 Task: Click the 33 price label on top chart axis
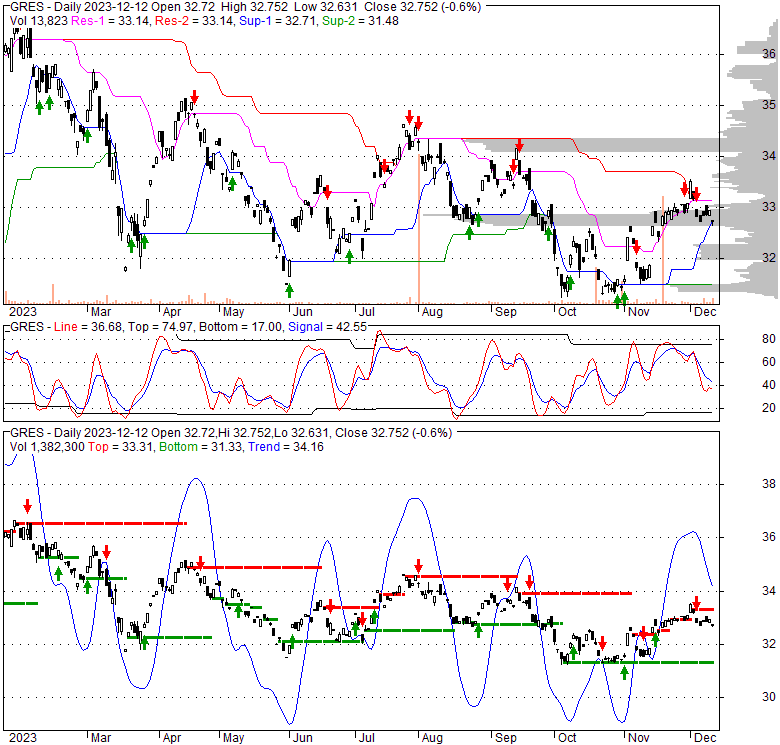coord(769,207)
